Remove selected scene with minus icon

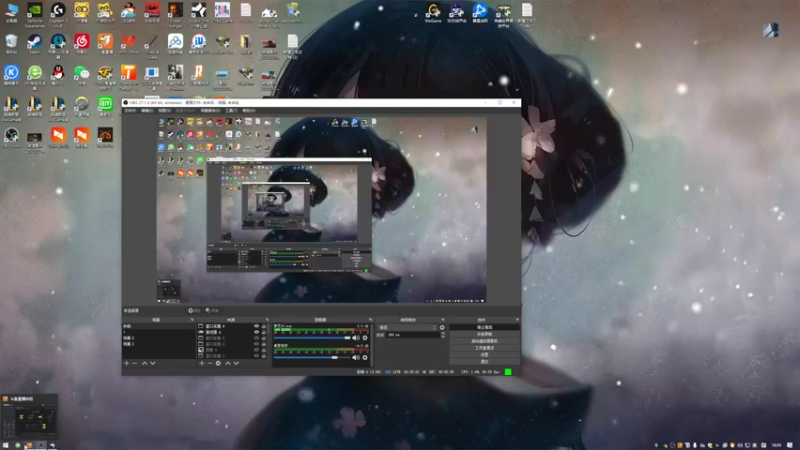point(135,363)
